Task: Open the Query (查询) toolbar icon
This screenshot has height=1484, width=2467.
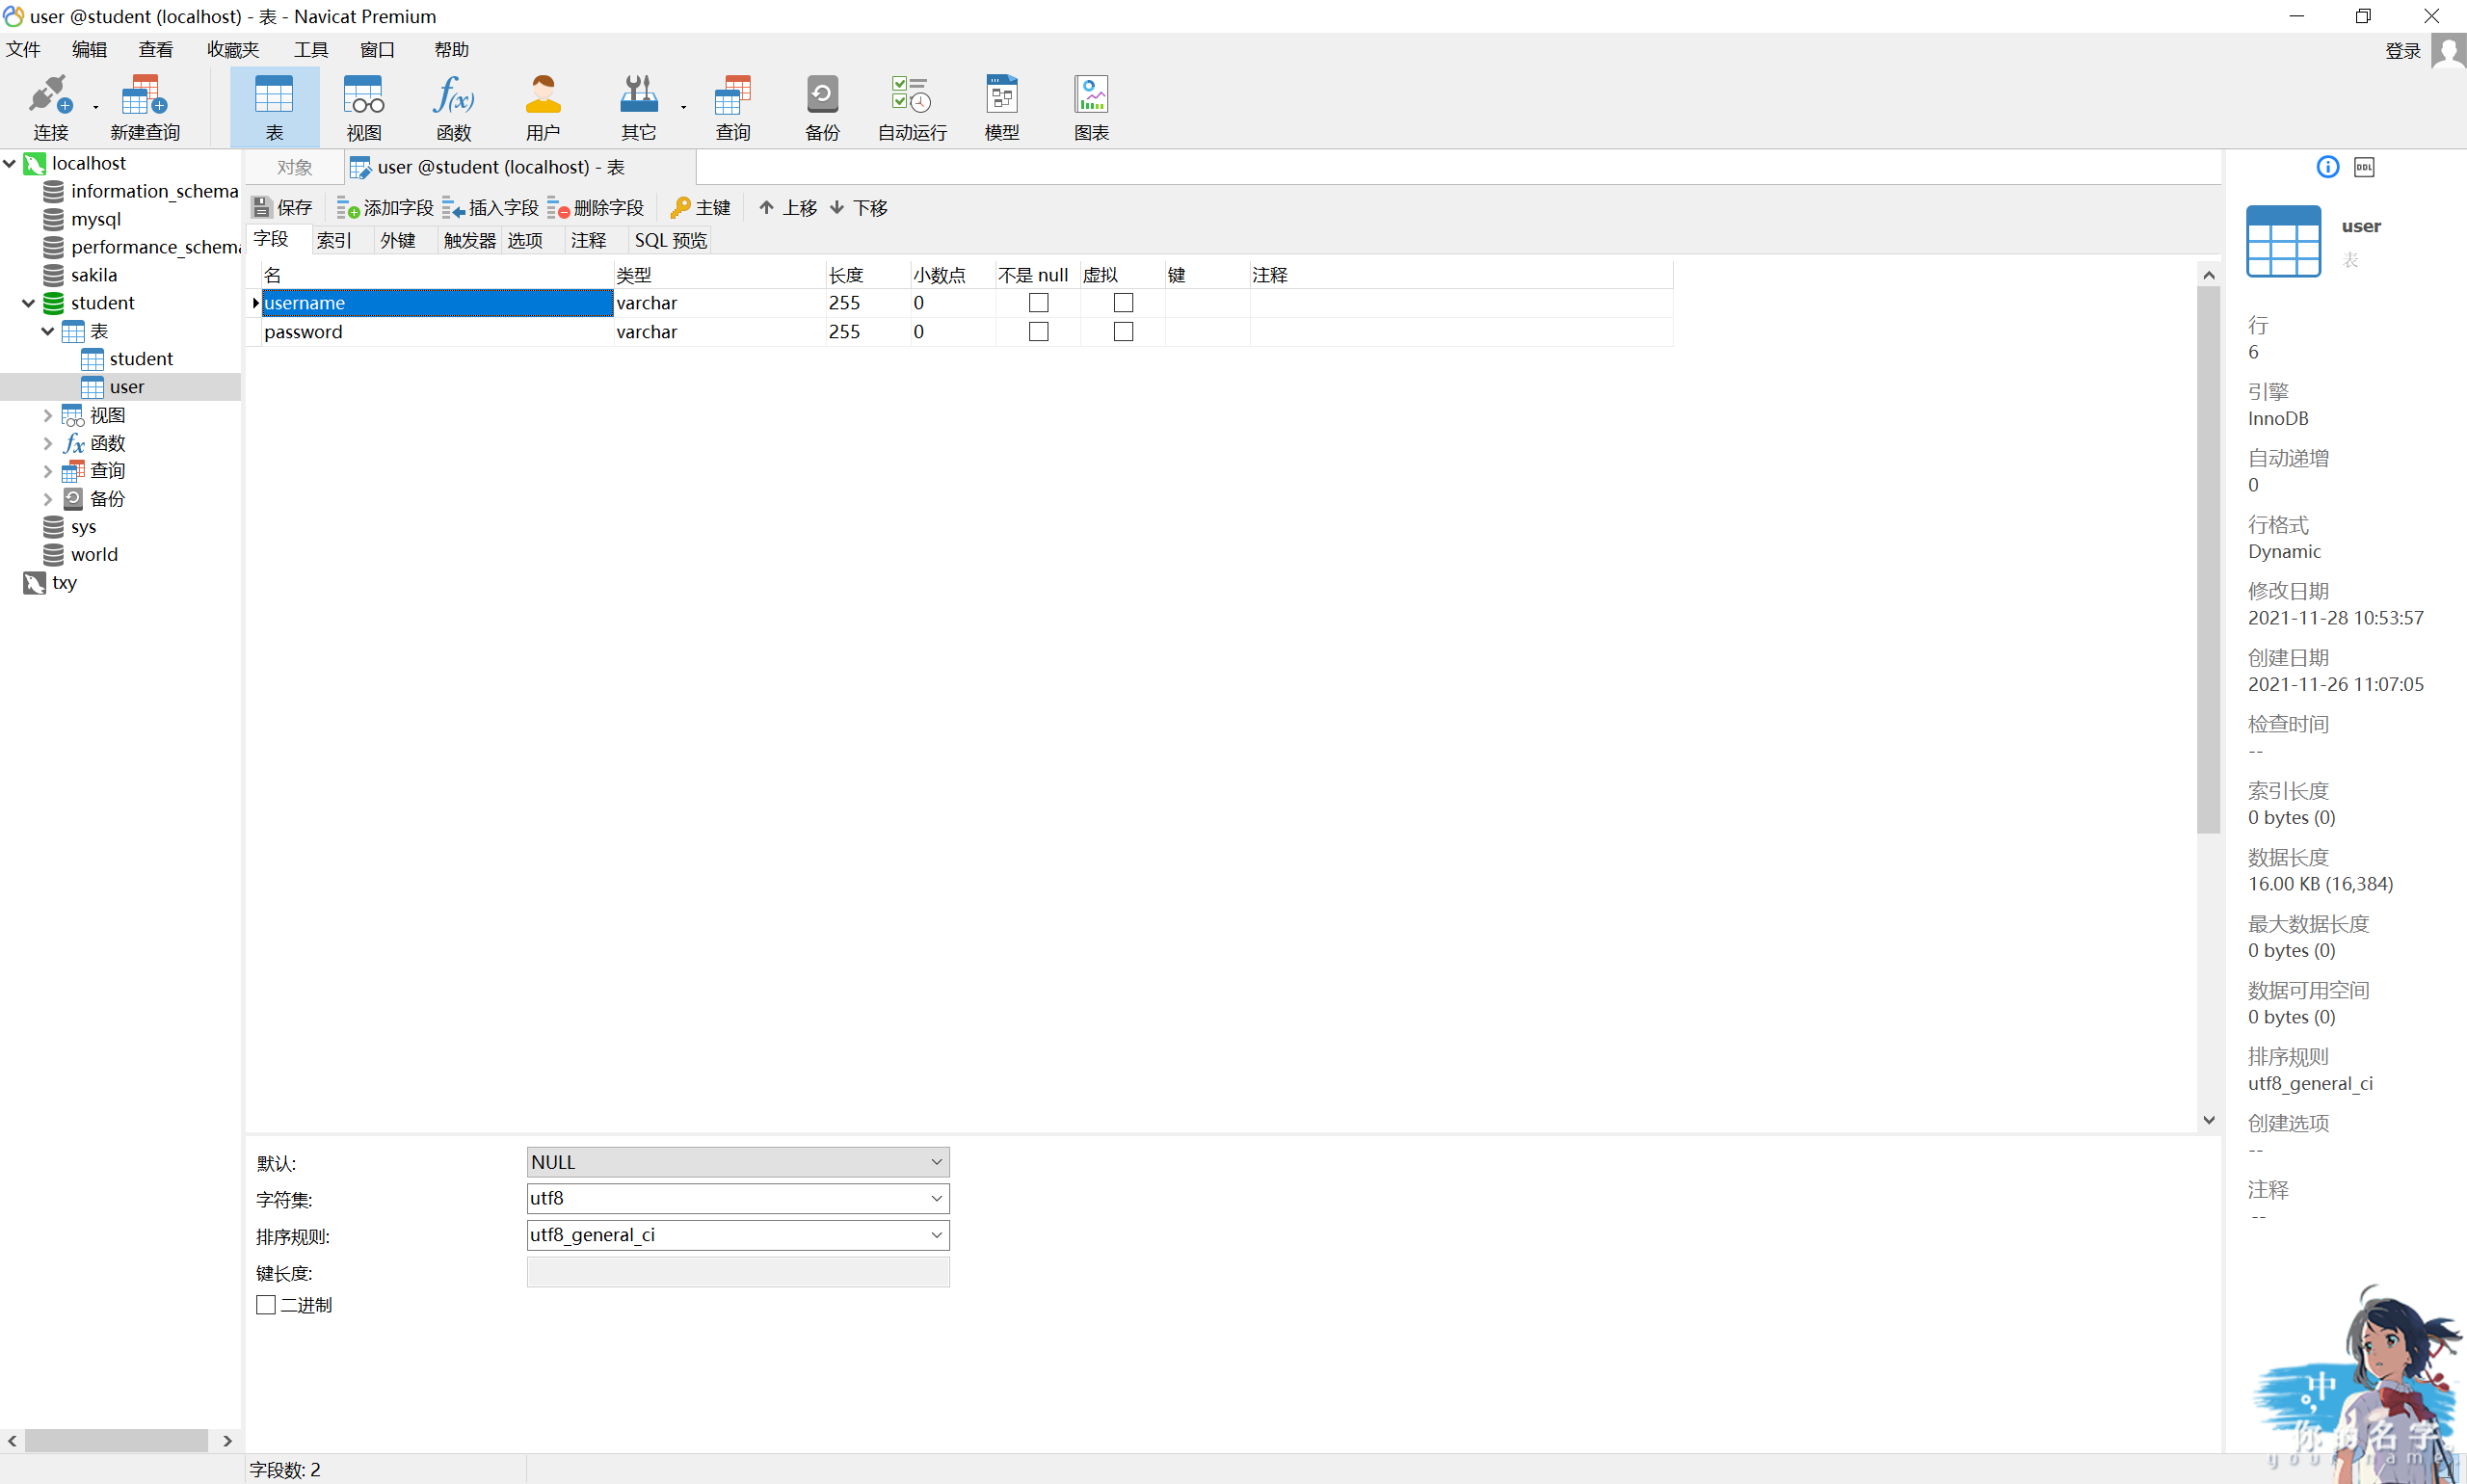Action: coord(732,107)
